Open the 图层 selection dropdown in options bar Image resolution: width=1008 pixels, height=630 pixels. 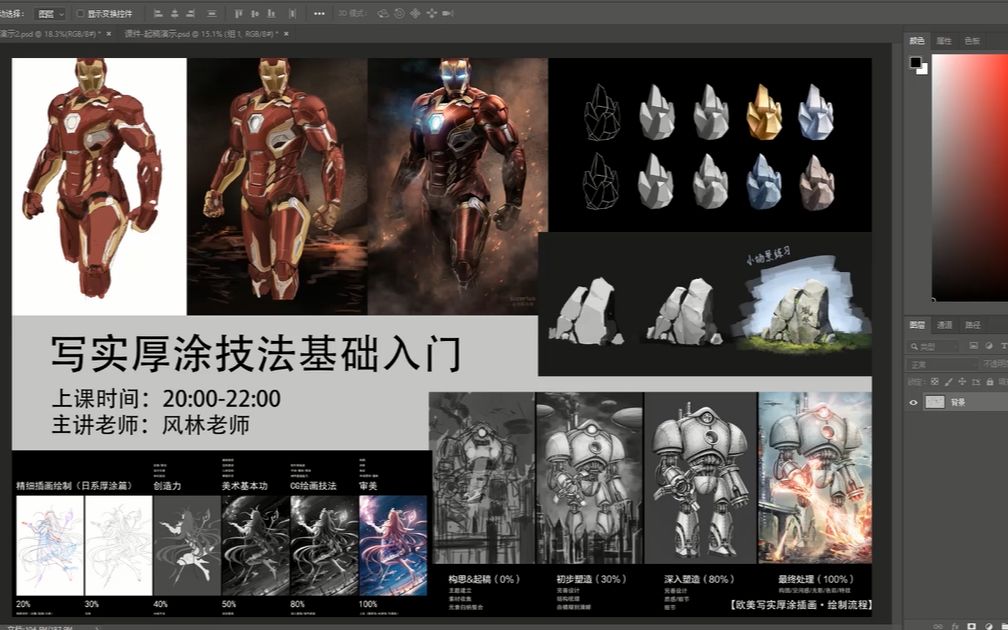(x=46, y=13)
